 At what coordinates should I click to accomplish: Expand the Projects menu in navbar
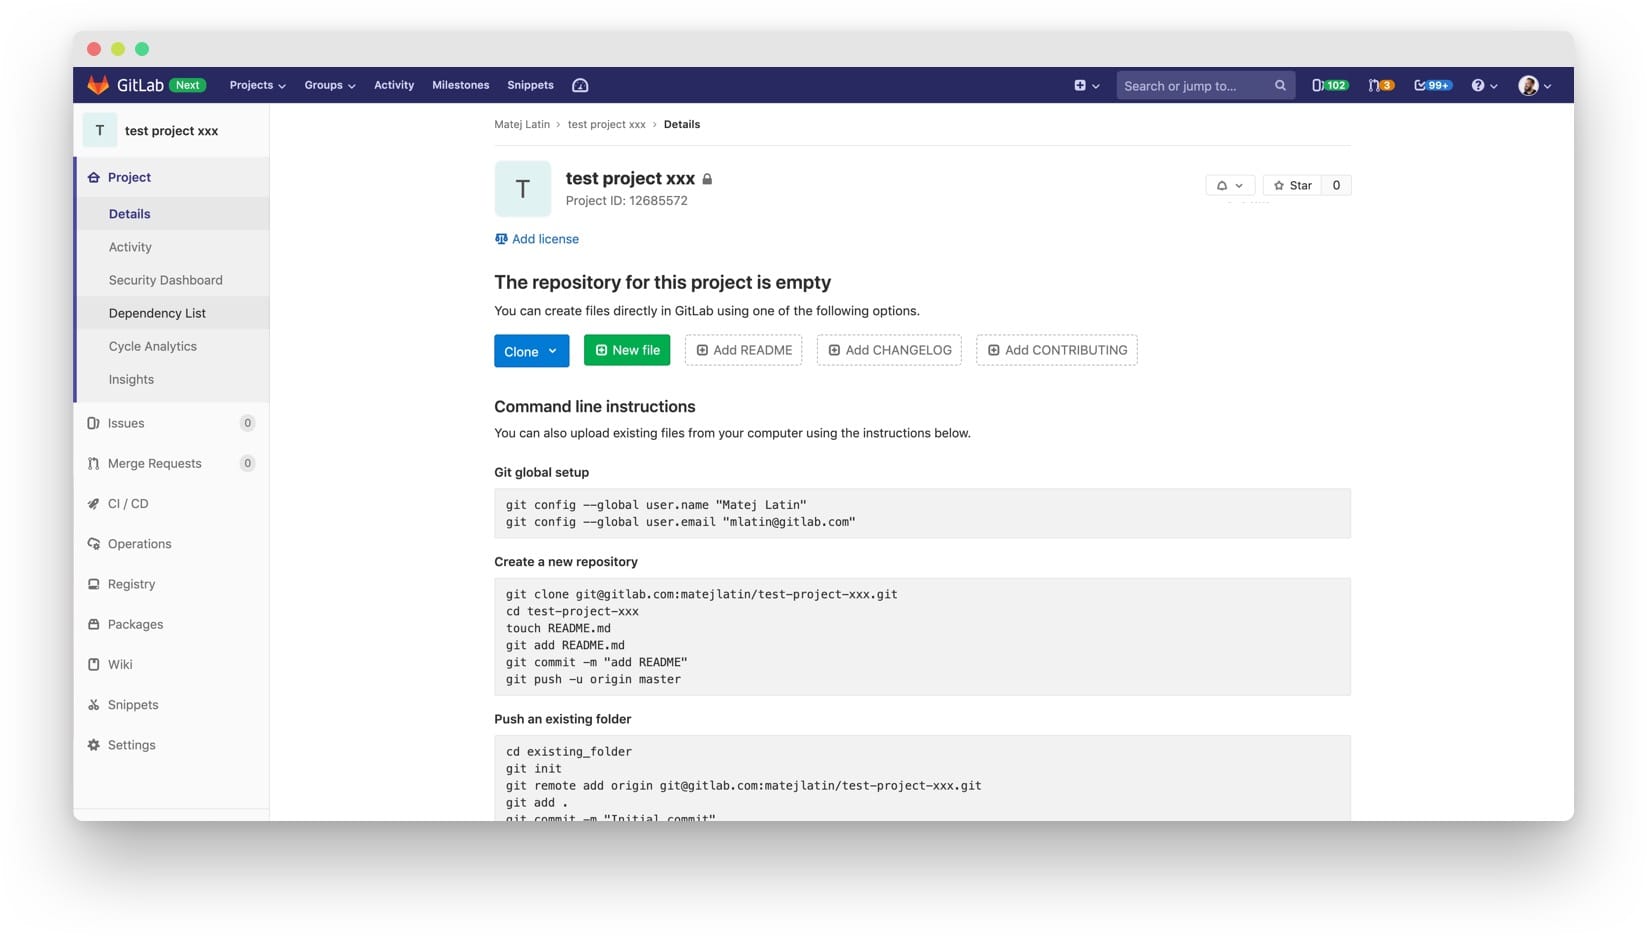point(258,86)
